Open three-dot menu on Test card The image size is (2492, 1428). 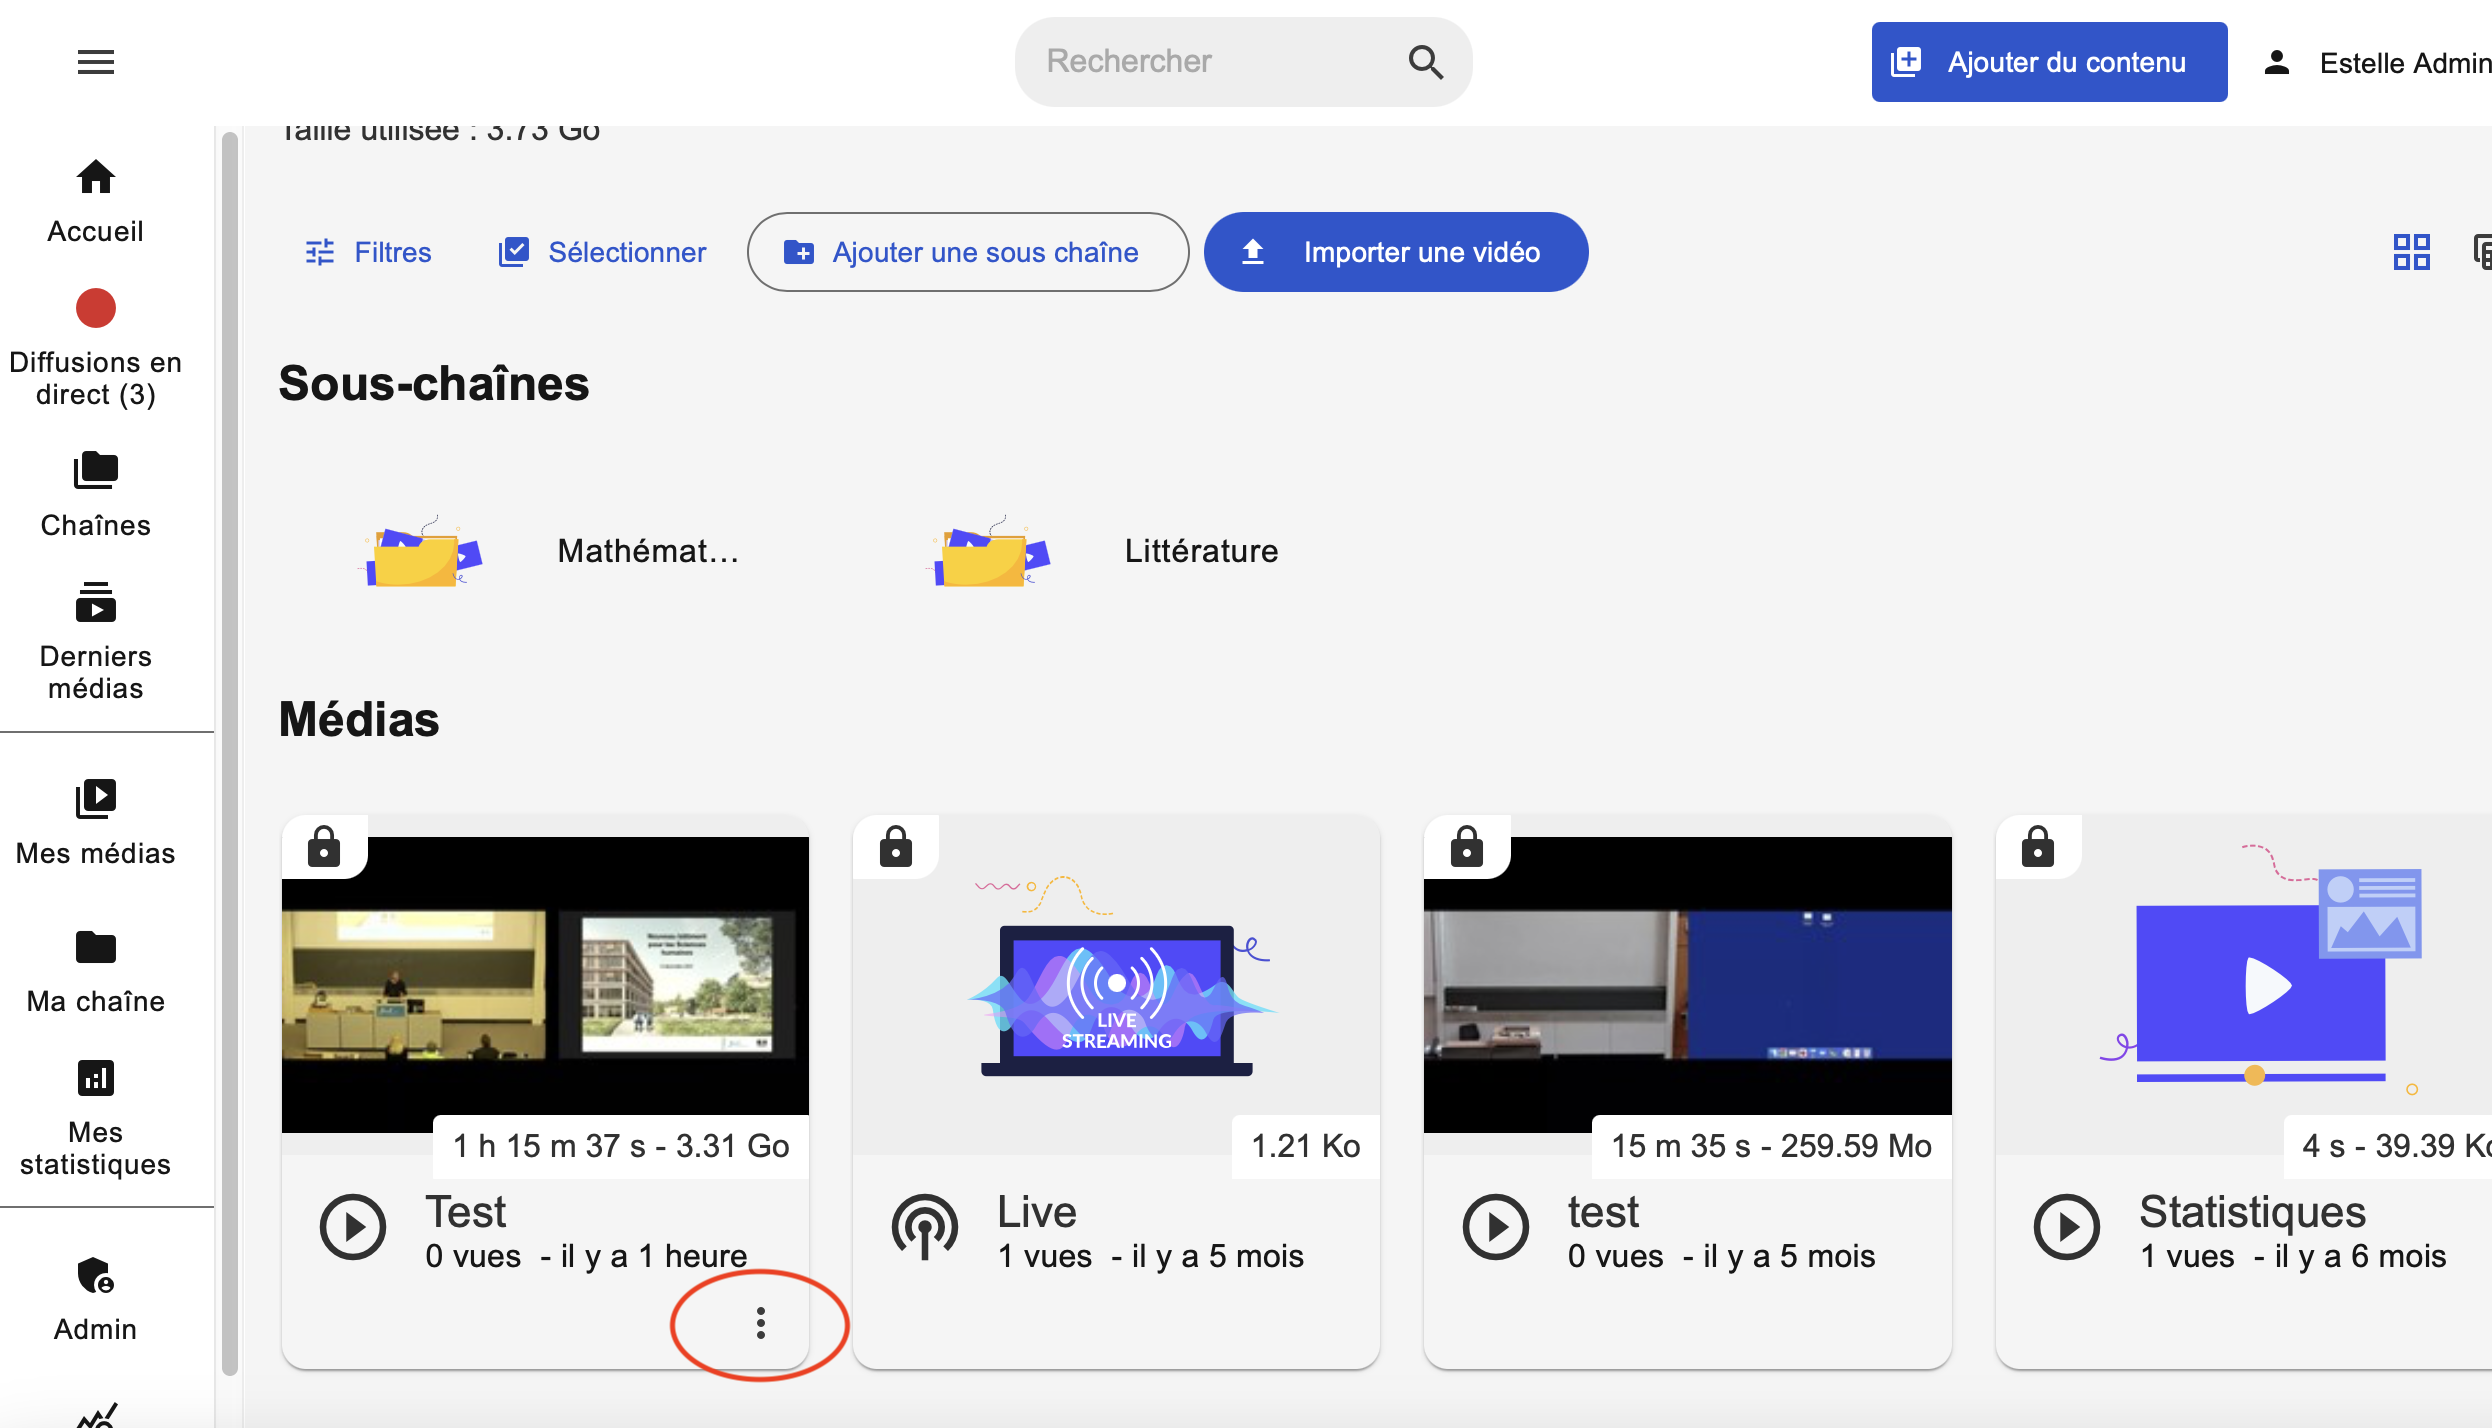click(x=761, y=1322)
